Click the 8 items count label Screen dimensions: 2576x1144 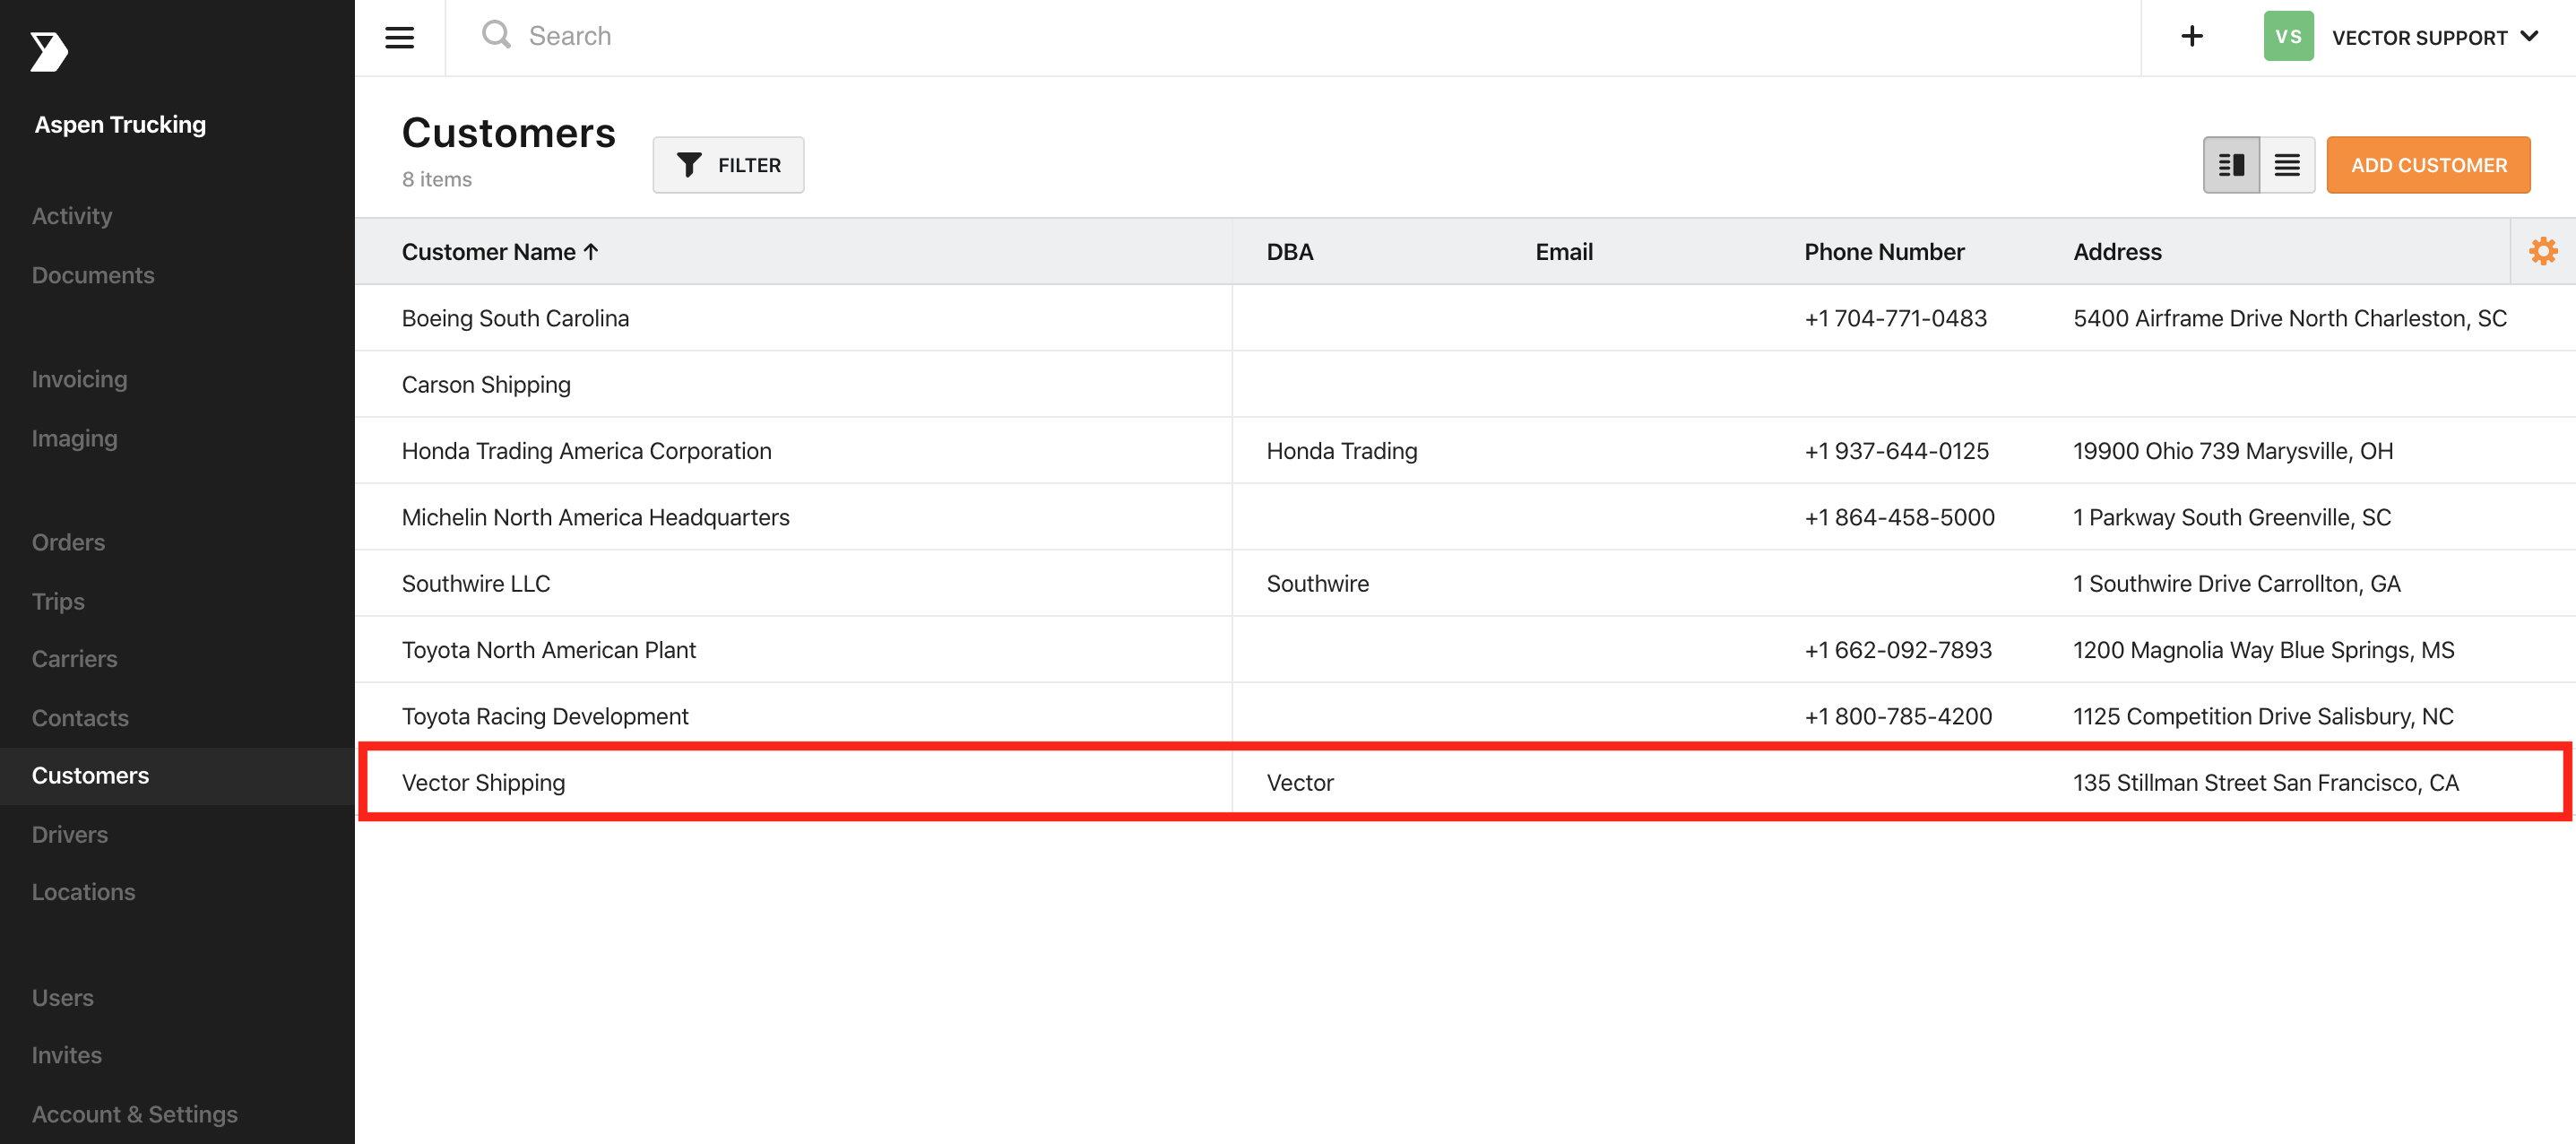click(x=437, y=179)
